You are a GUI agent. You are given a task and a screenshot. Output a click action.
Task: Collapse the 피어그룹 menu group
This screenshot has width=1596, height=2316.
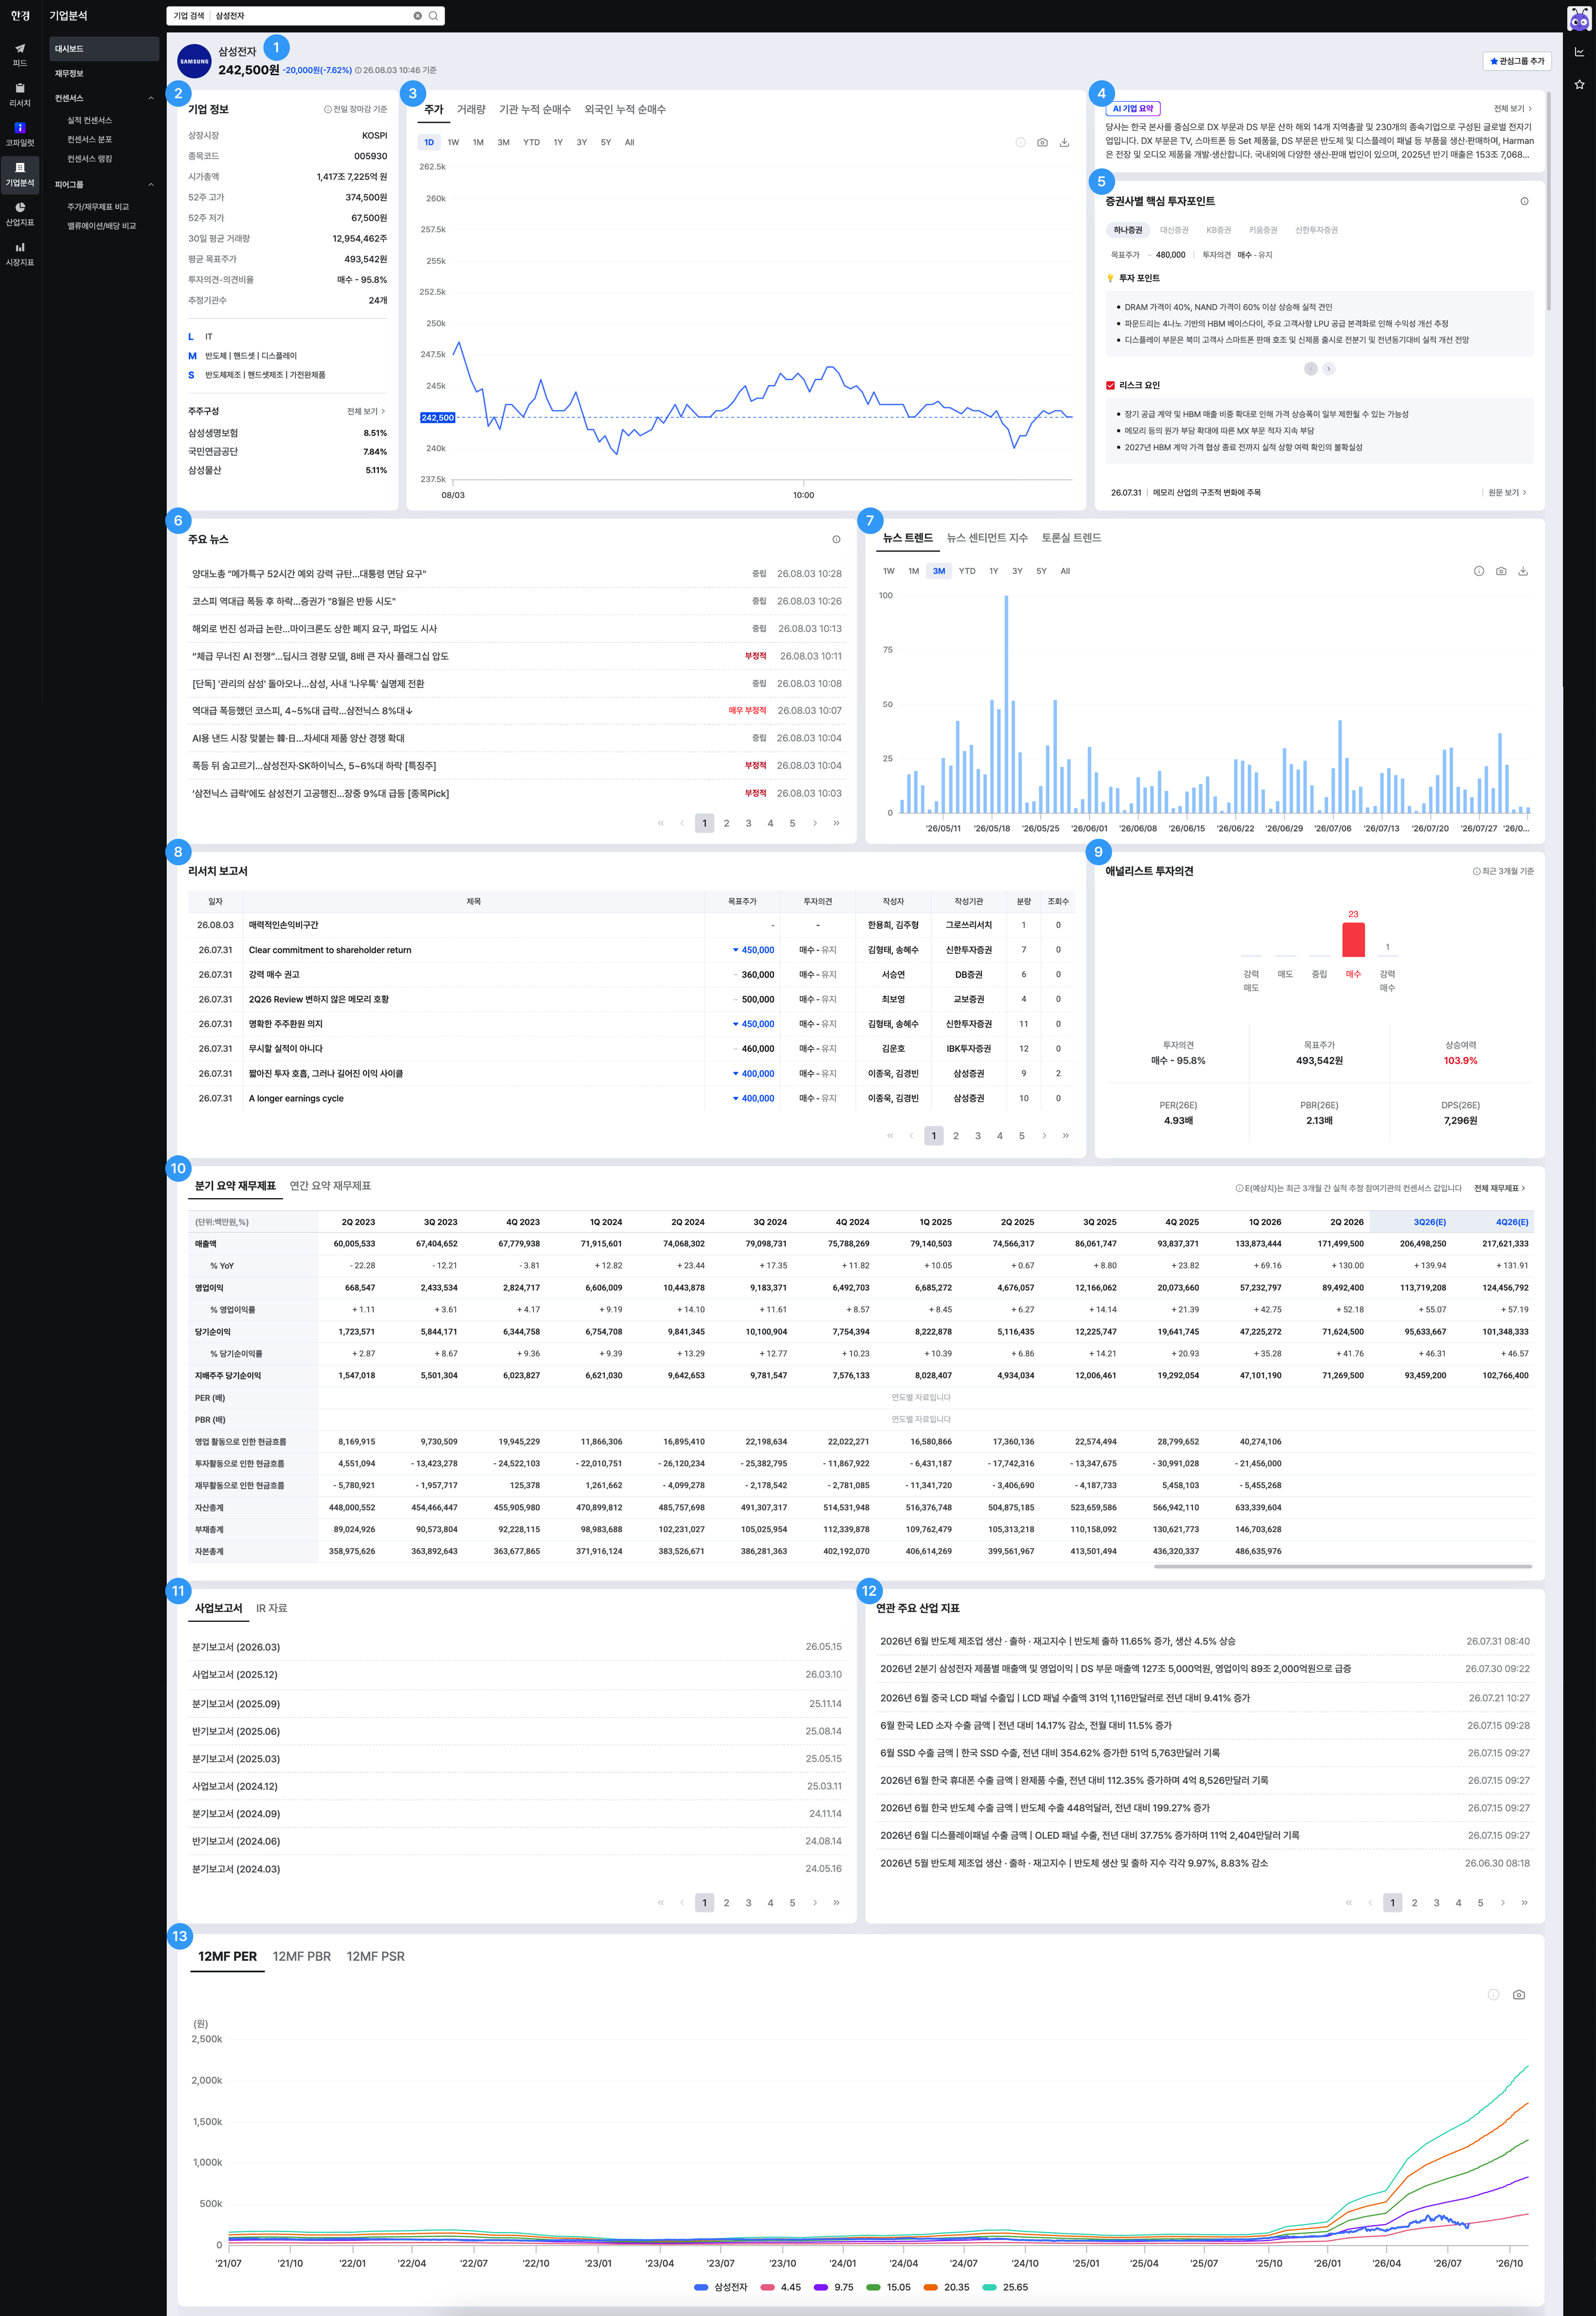coord(151,185)
